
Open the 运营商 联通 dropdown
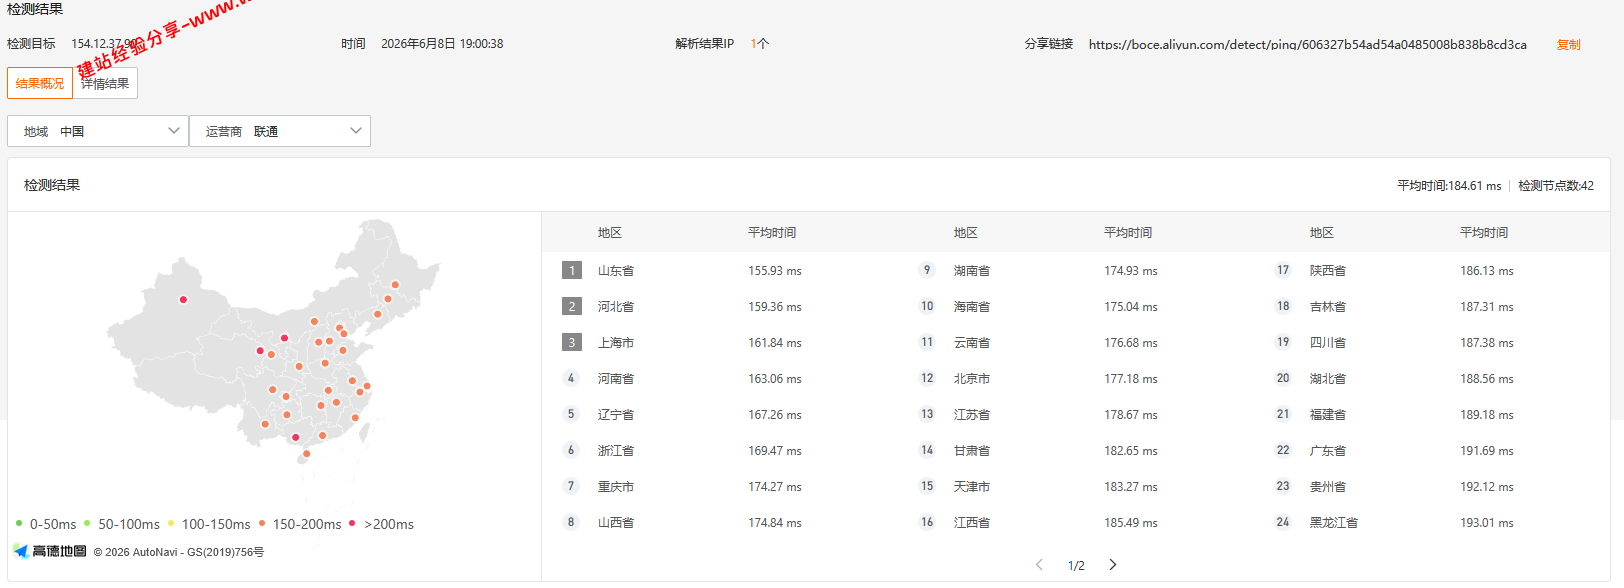(x=280, y=131)
